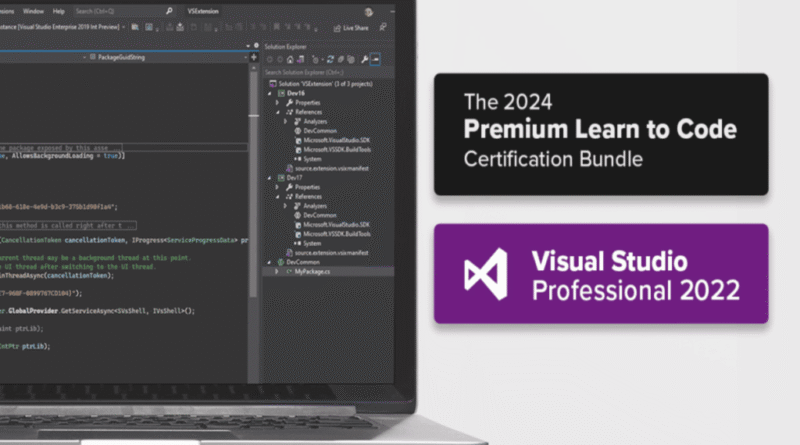This screenshot has width=800, height=445.
Task: Collapse the DevCommon shared project node
Action: pyautogui.click(x=270, y=262)
